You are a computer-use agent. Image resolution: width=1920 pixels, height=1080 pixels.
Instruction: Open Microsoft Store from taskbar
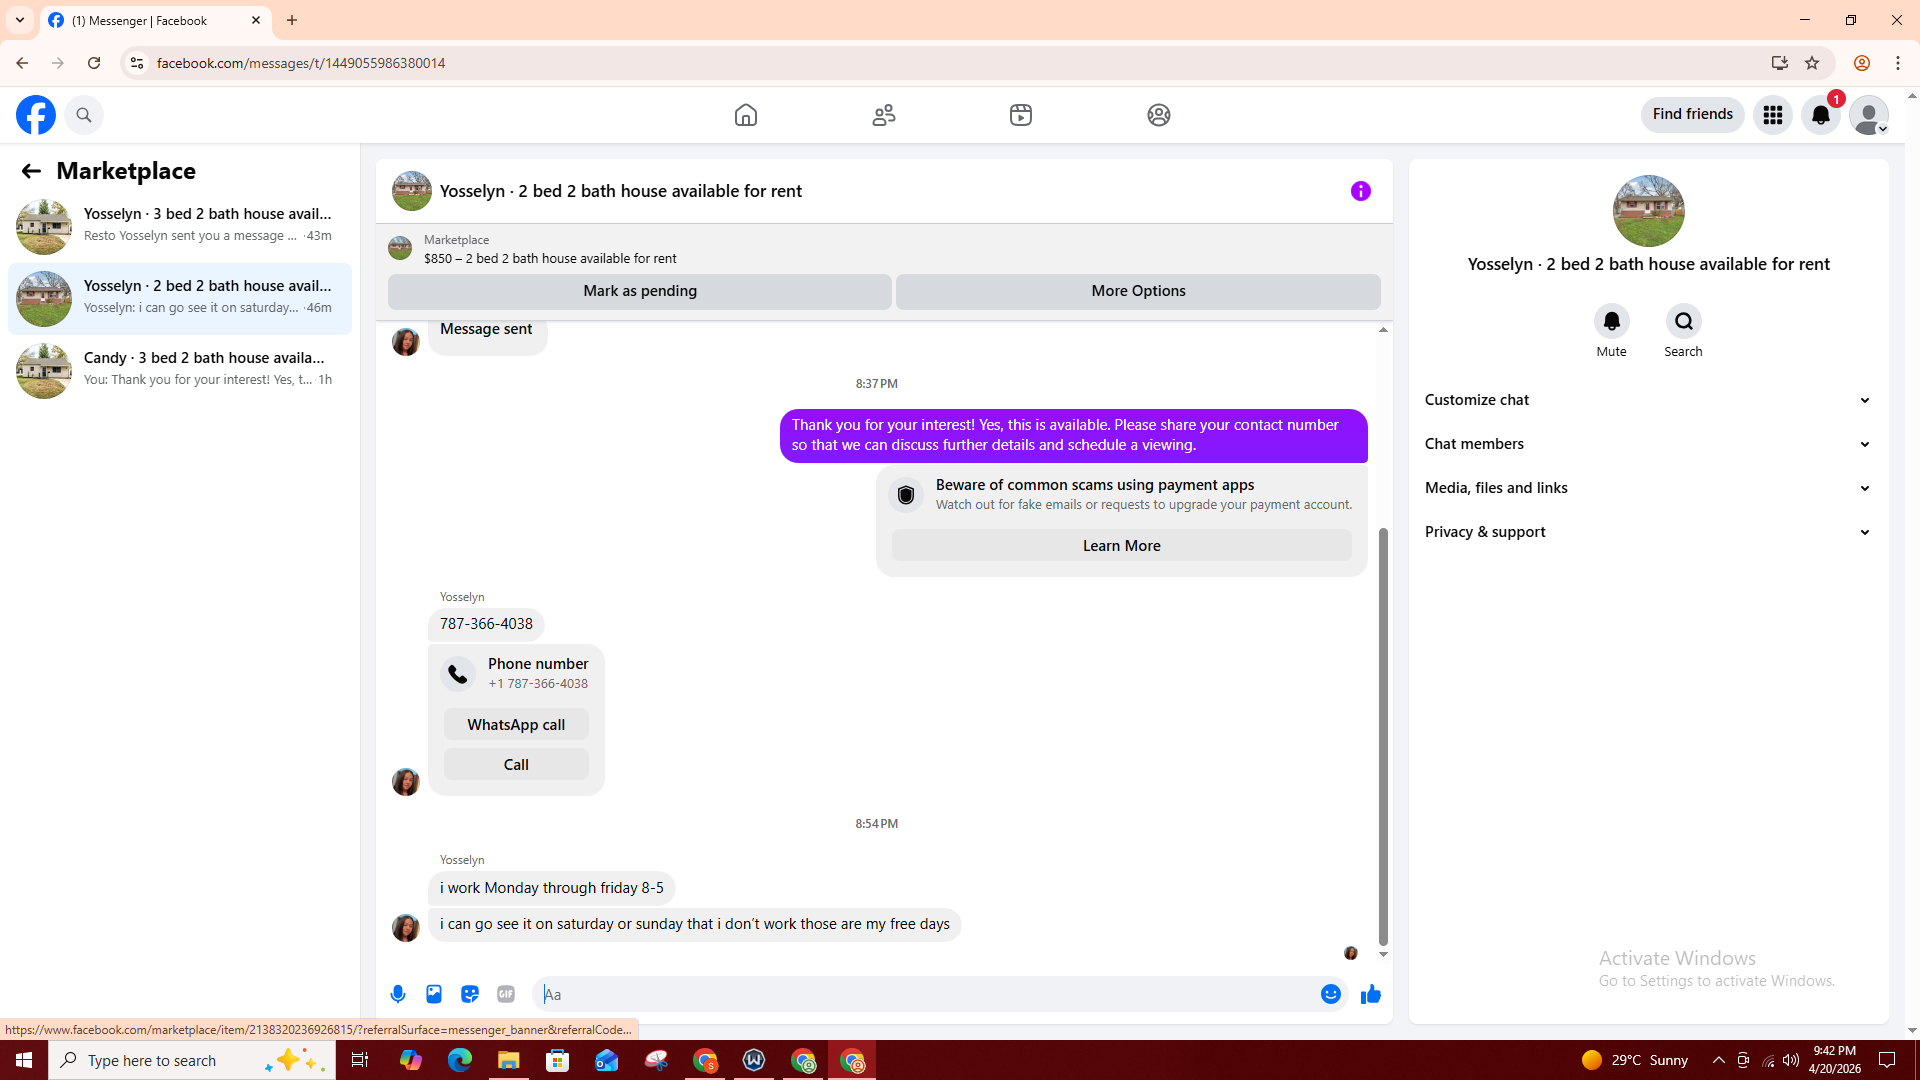[558, 1060]
